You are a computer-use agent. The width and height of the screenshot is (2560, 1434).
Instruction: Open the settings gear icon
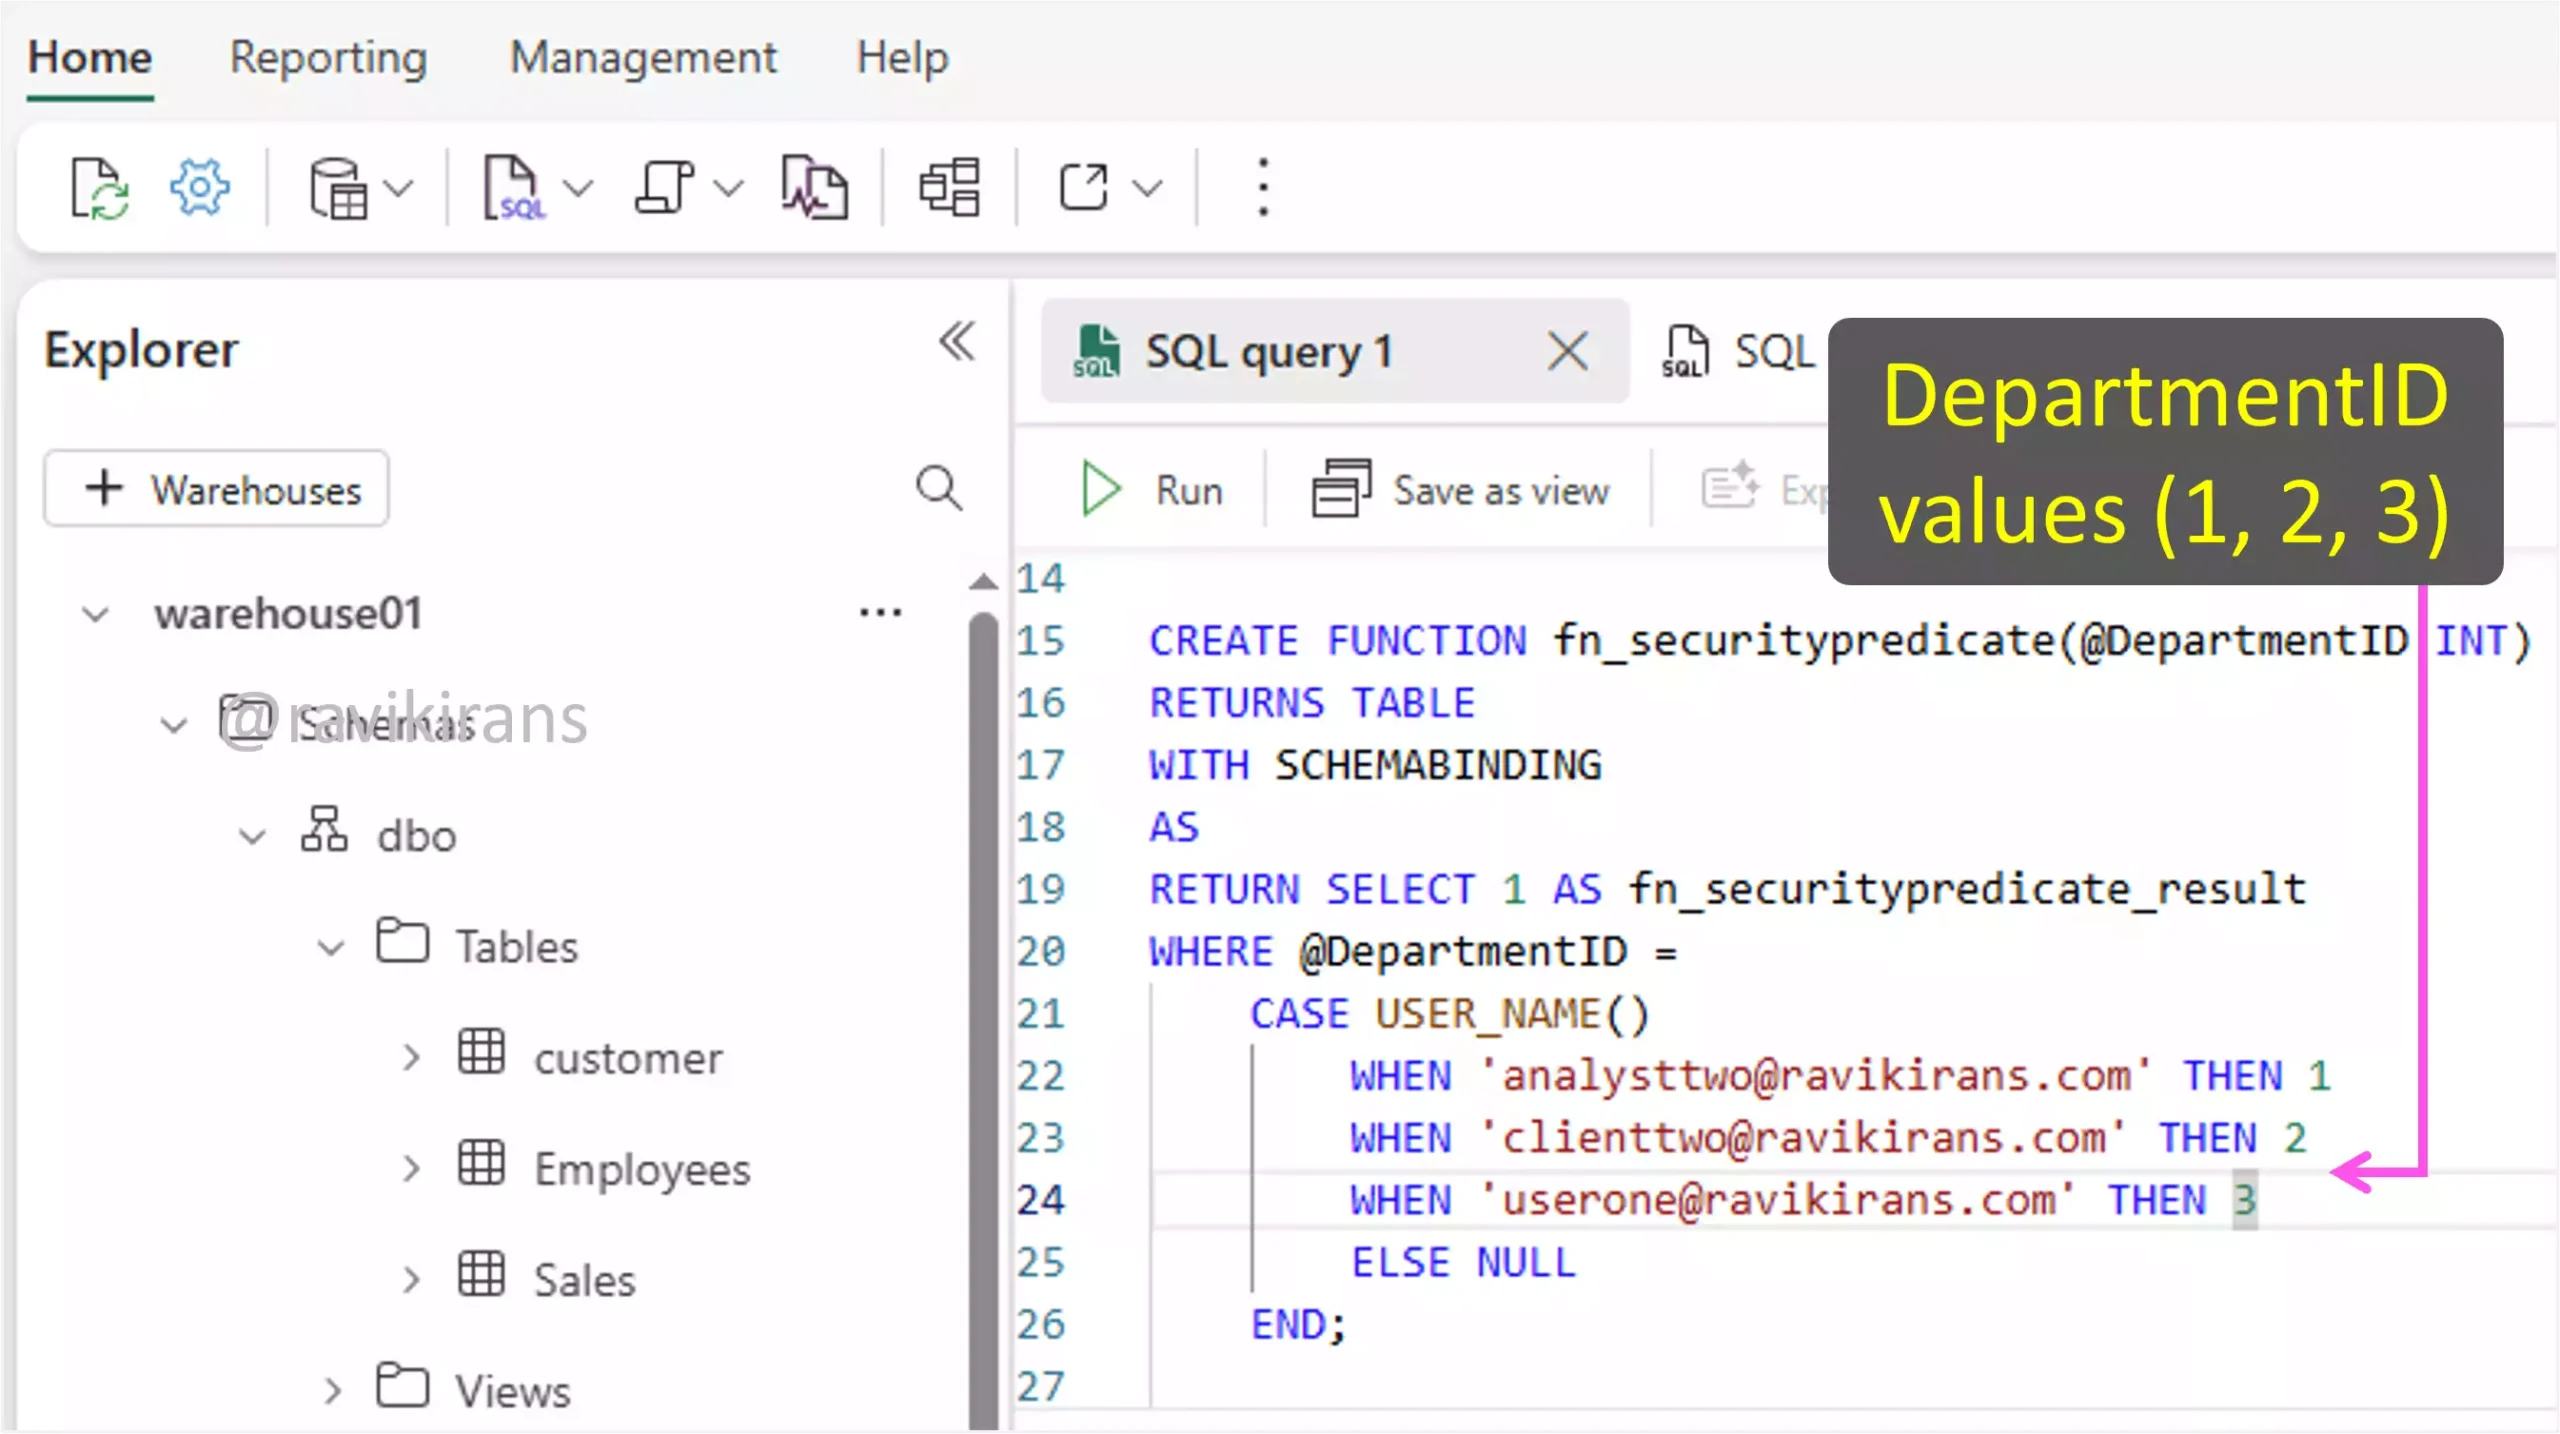tap(199, 187)
